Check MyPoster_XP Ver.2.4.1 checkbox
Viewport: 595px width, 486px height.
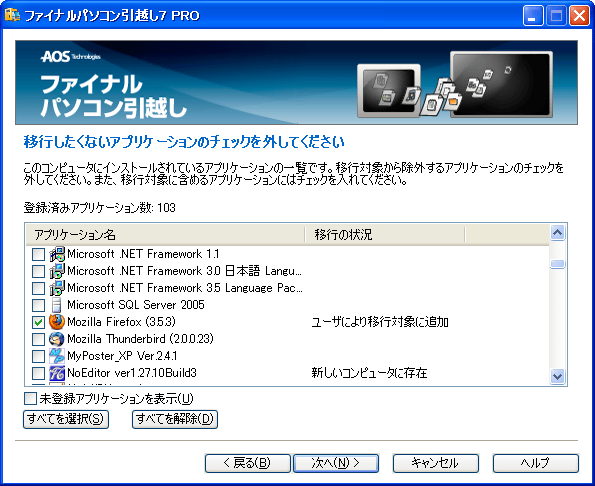click(38, 356)
